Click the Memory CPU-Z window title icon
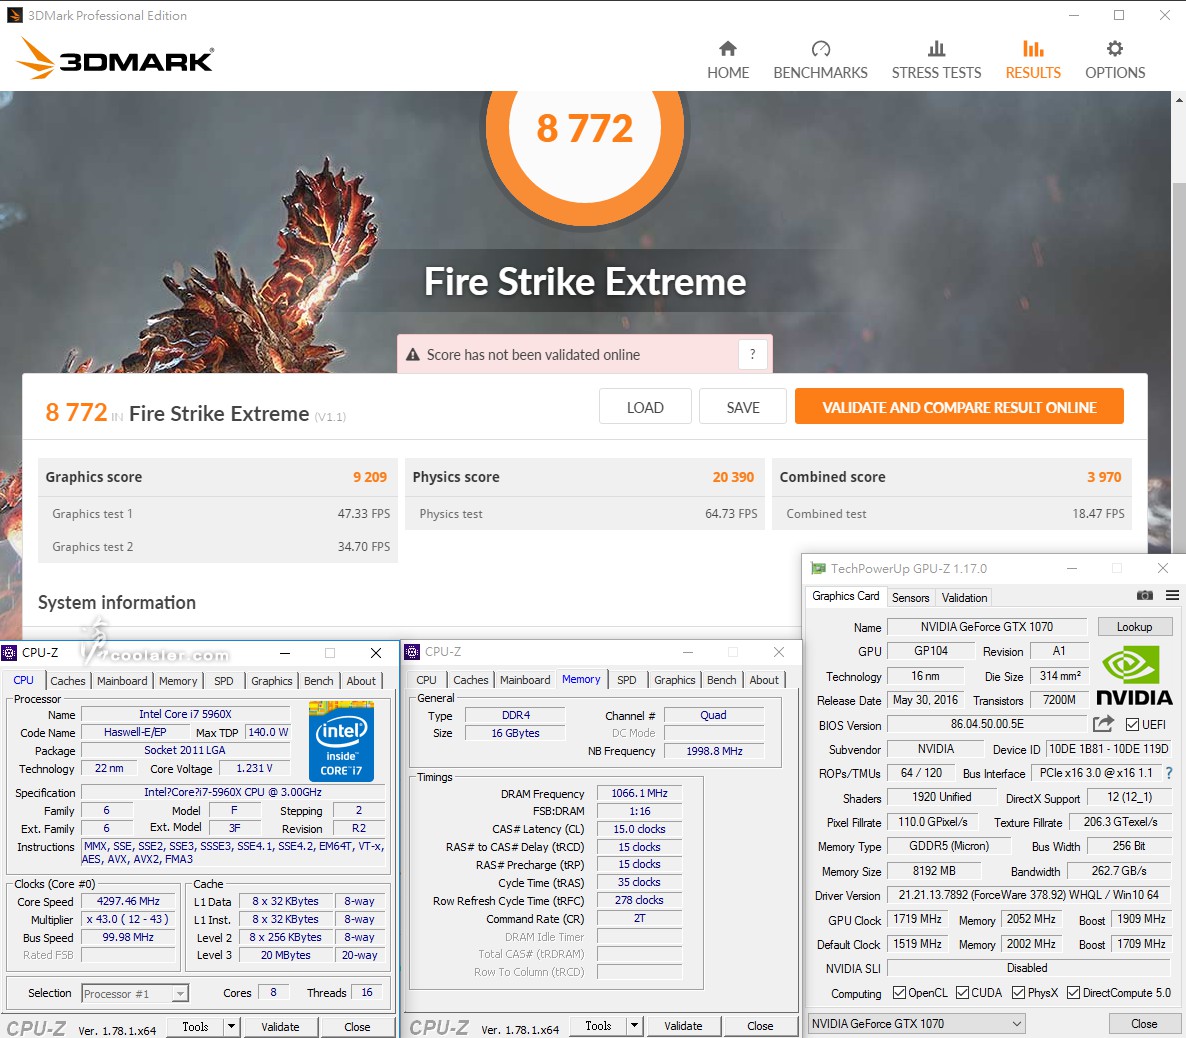This screenshot has width=1186, height=1038. pos(412,652)
